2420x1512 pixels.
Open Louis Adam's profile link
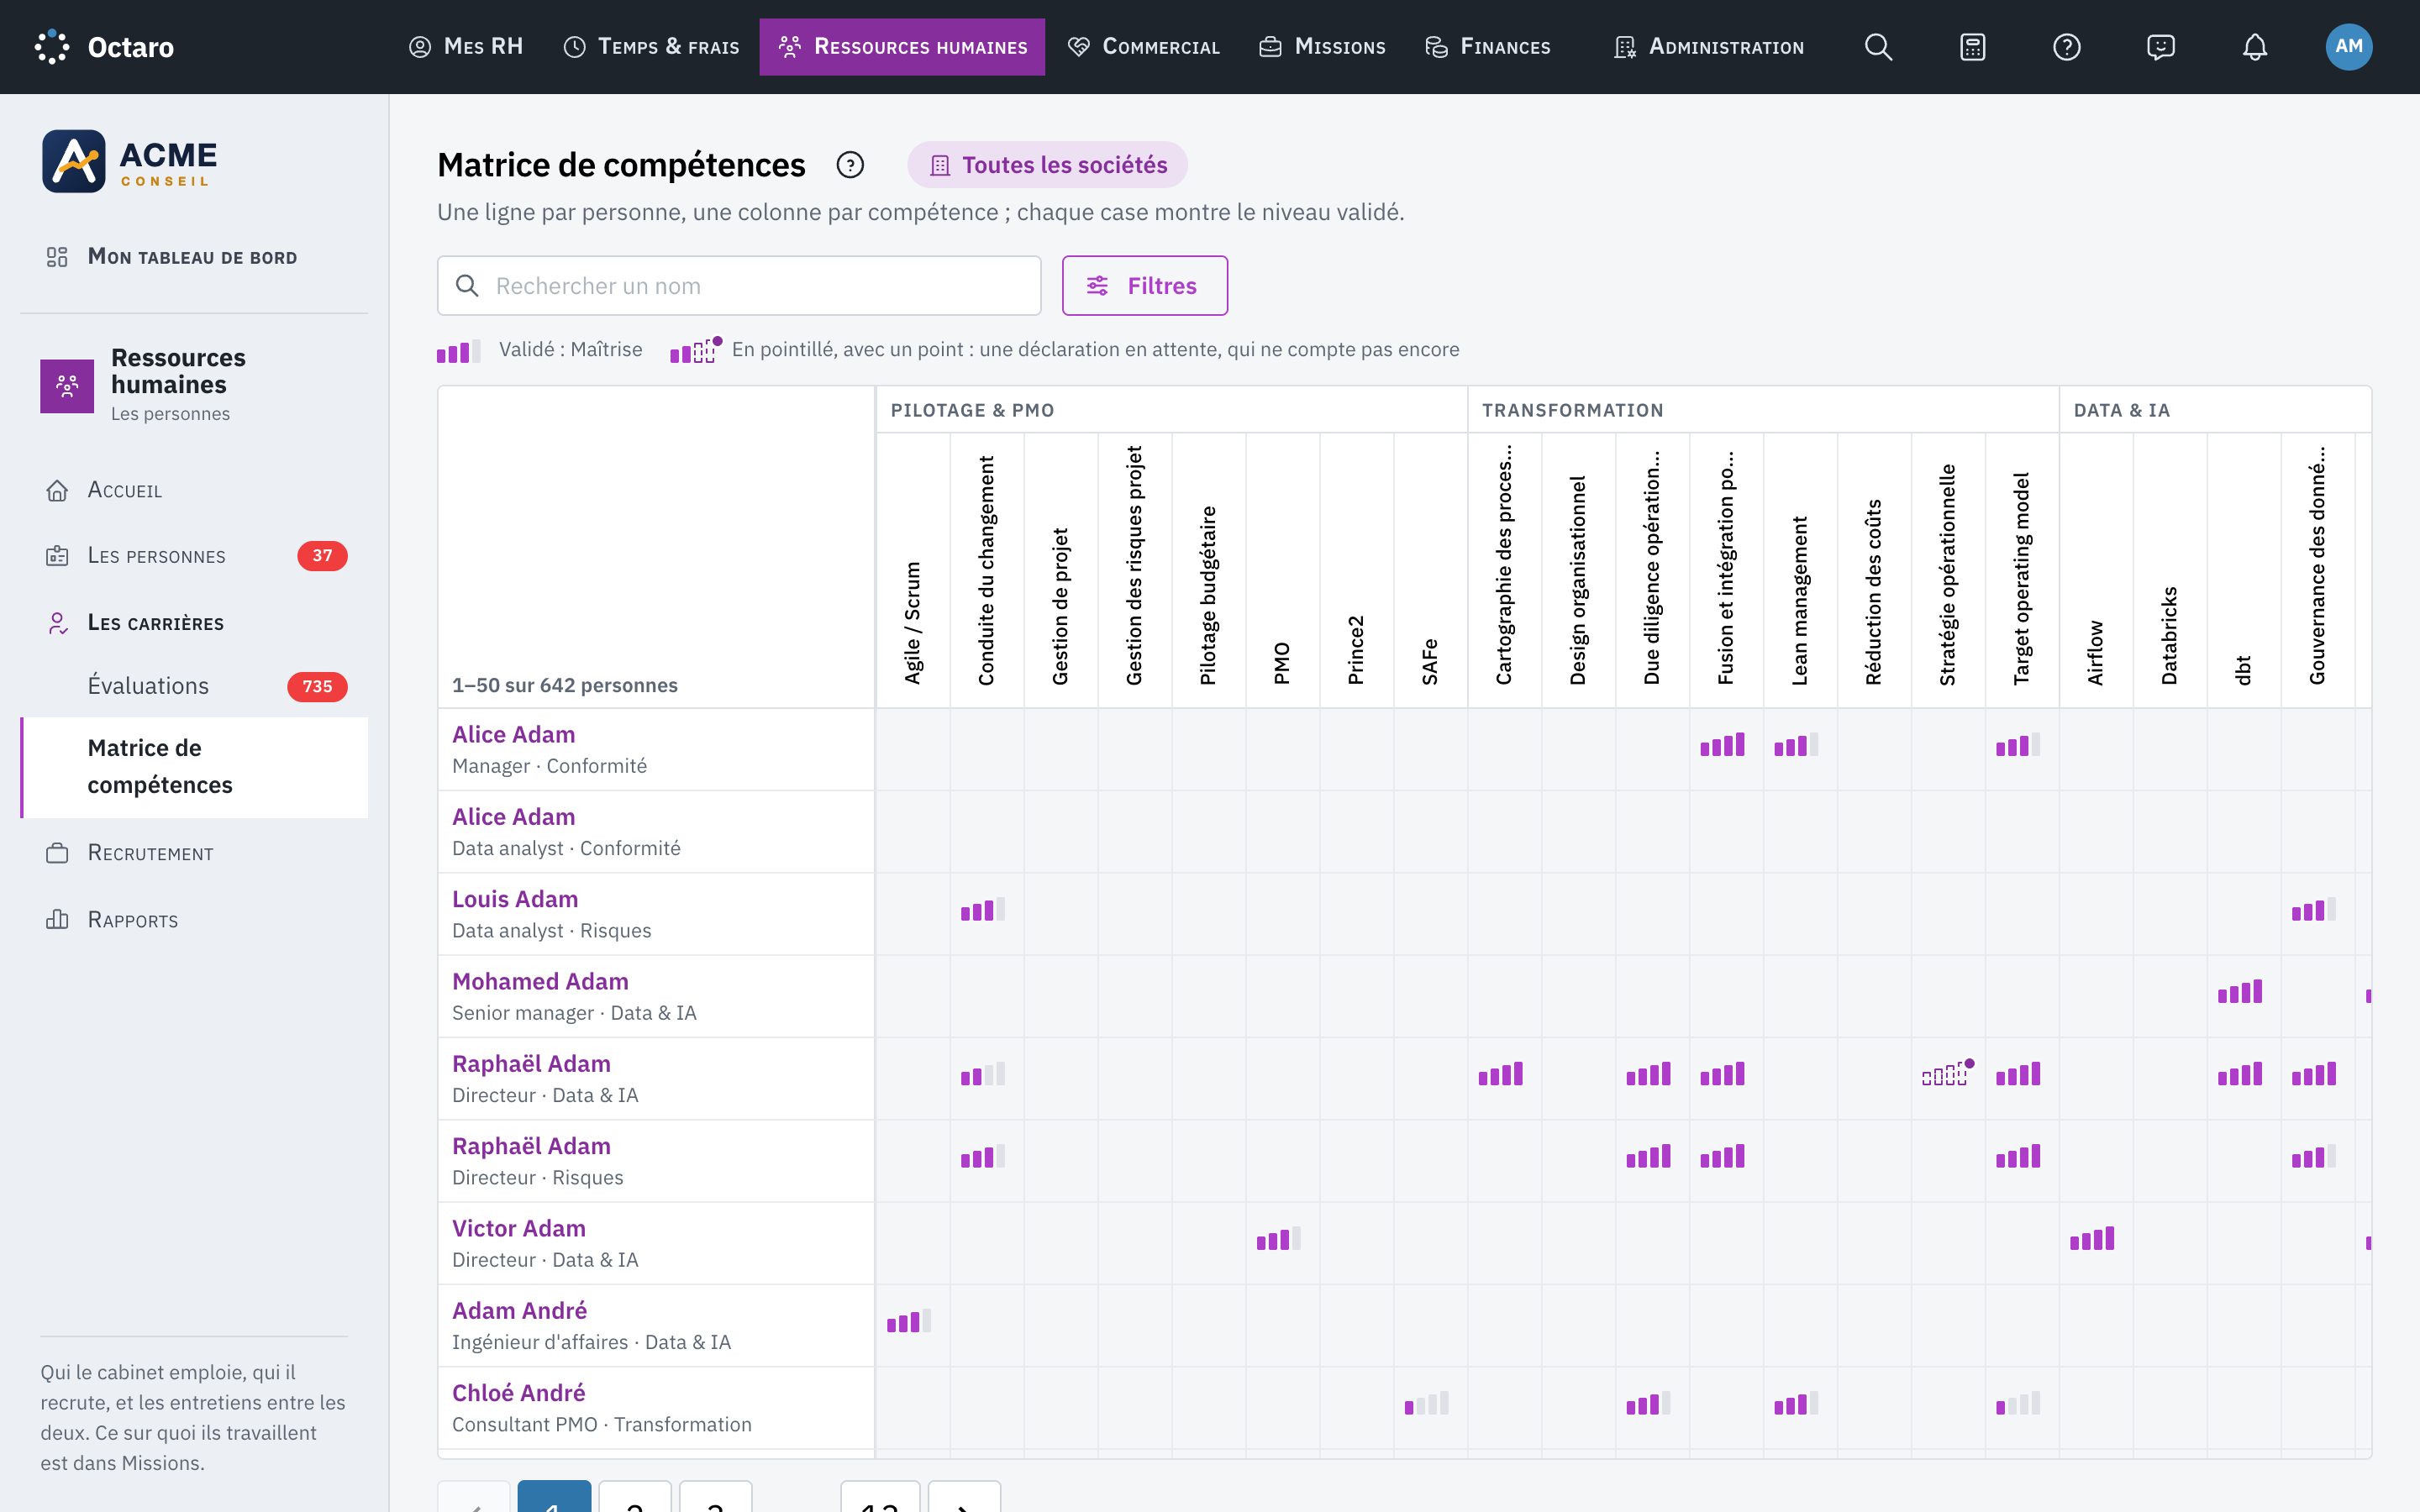tap(515, 899)
